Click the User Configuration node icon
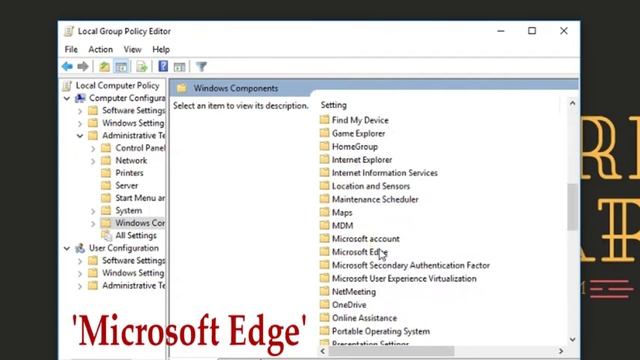Viewport: 640px width, 360px height. 80,248
